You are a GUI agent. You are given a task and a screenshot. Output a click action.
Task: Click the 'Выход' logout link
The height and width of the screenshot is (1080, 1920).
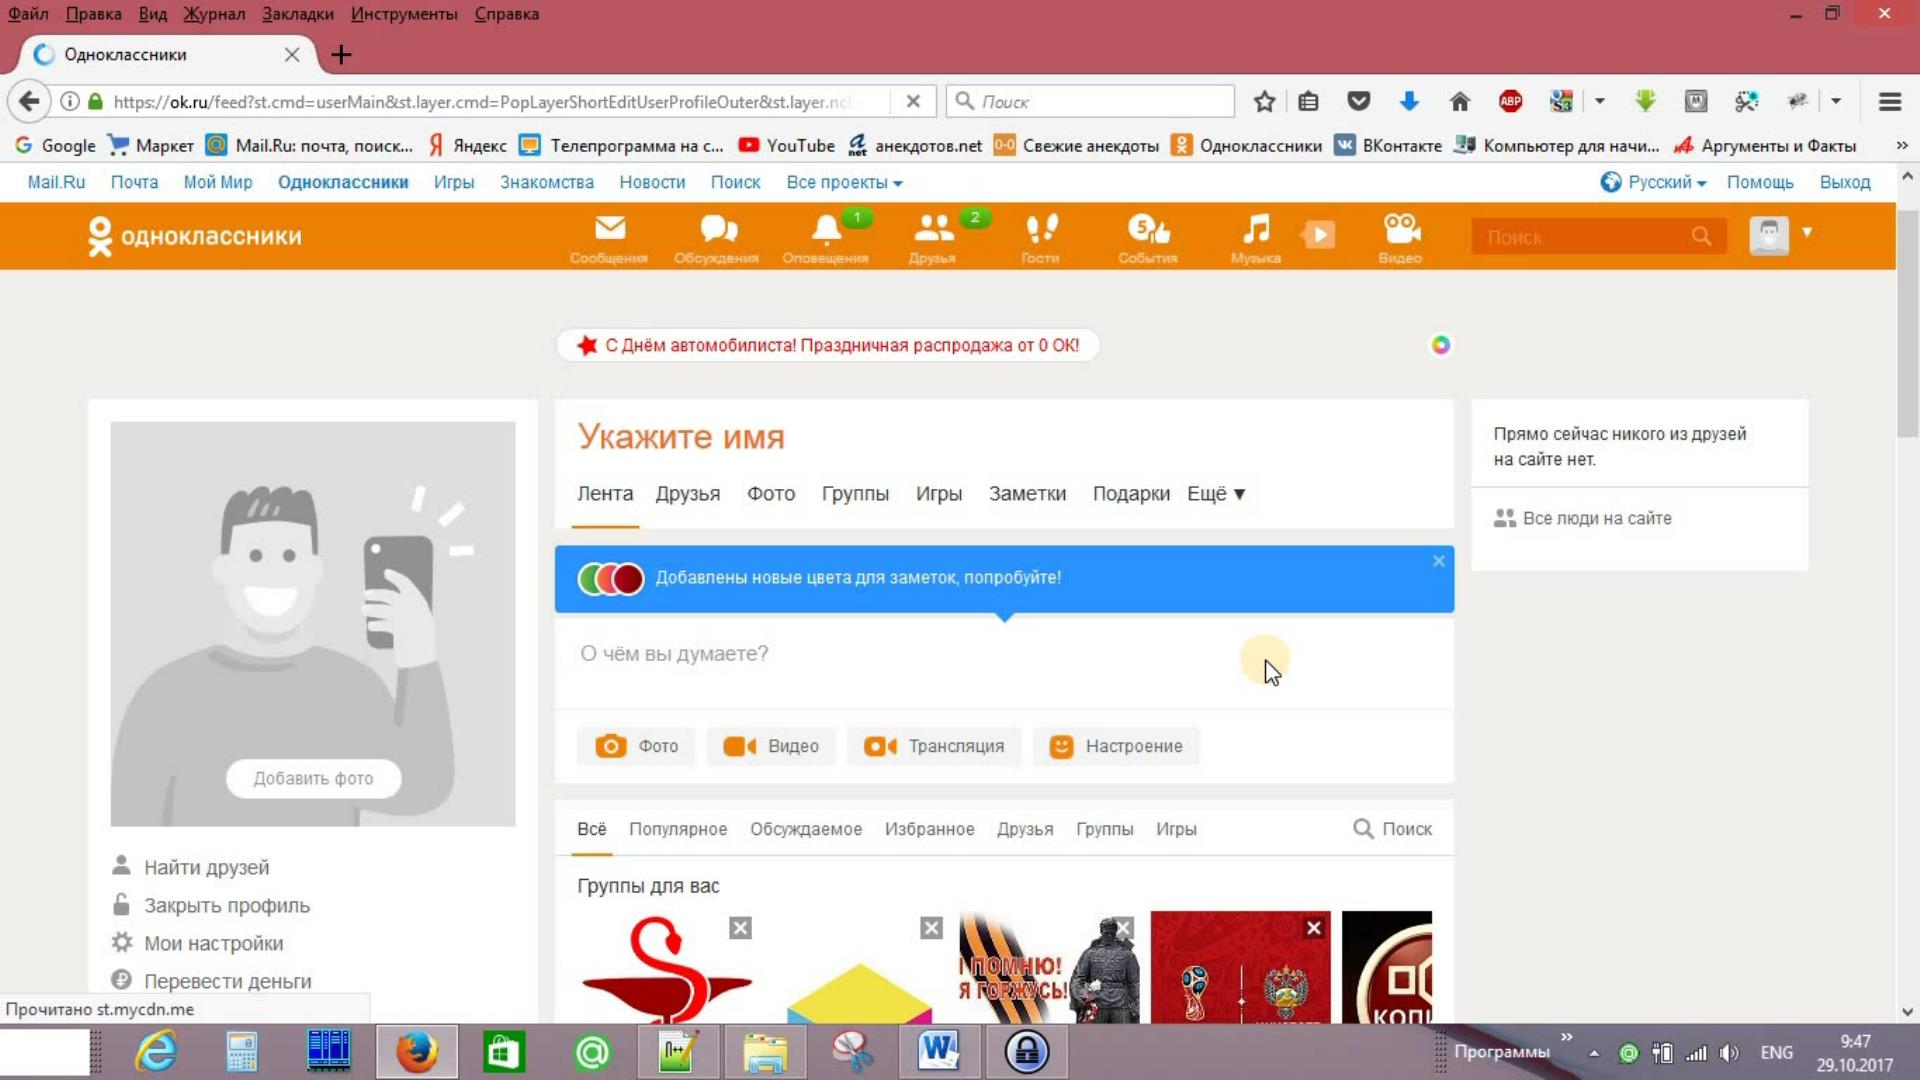(1844, 182)
